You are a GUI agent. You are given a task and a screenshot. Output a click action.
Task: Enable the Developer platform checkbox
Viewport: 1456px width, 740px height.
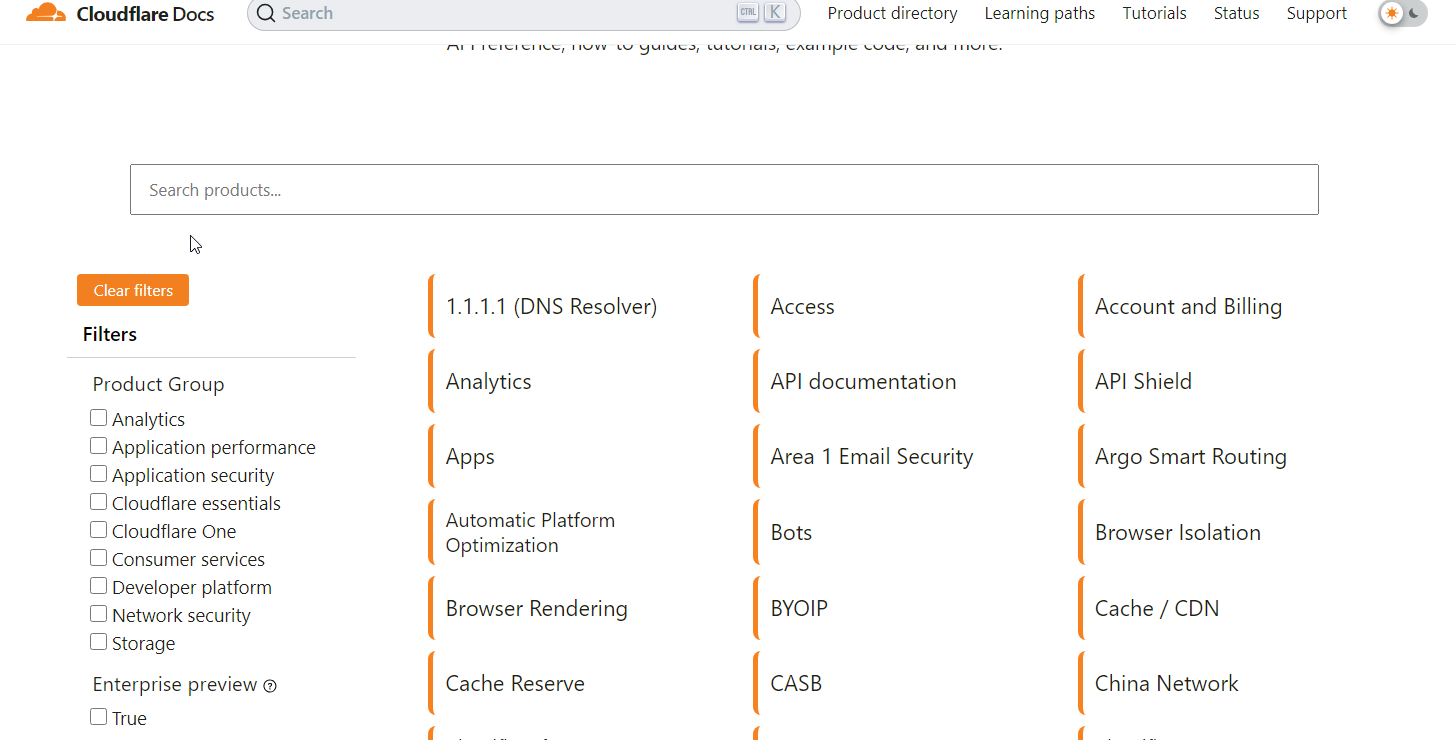tap(98, 586)
